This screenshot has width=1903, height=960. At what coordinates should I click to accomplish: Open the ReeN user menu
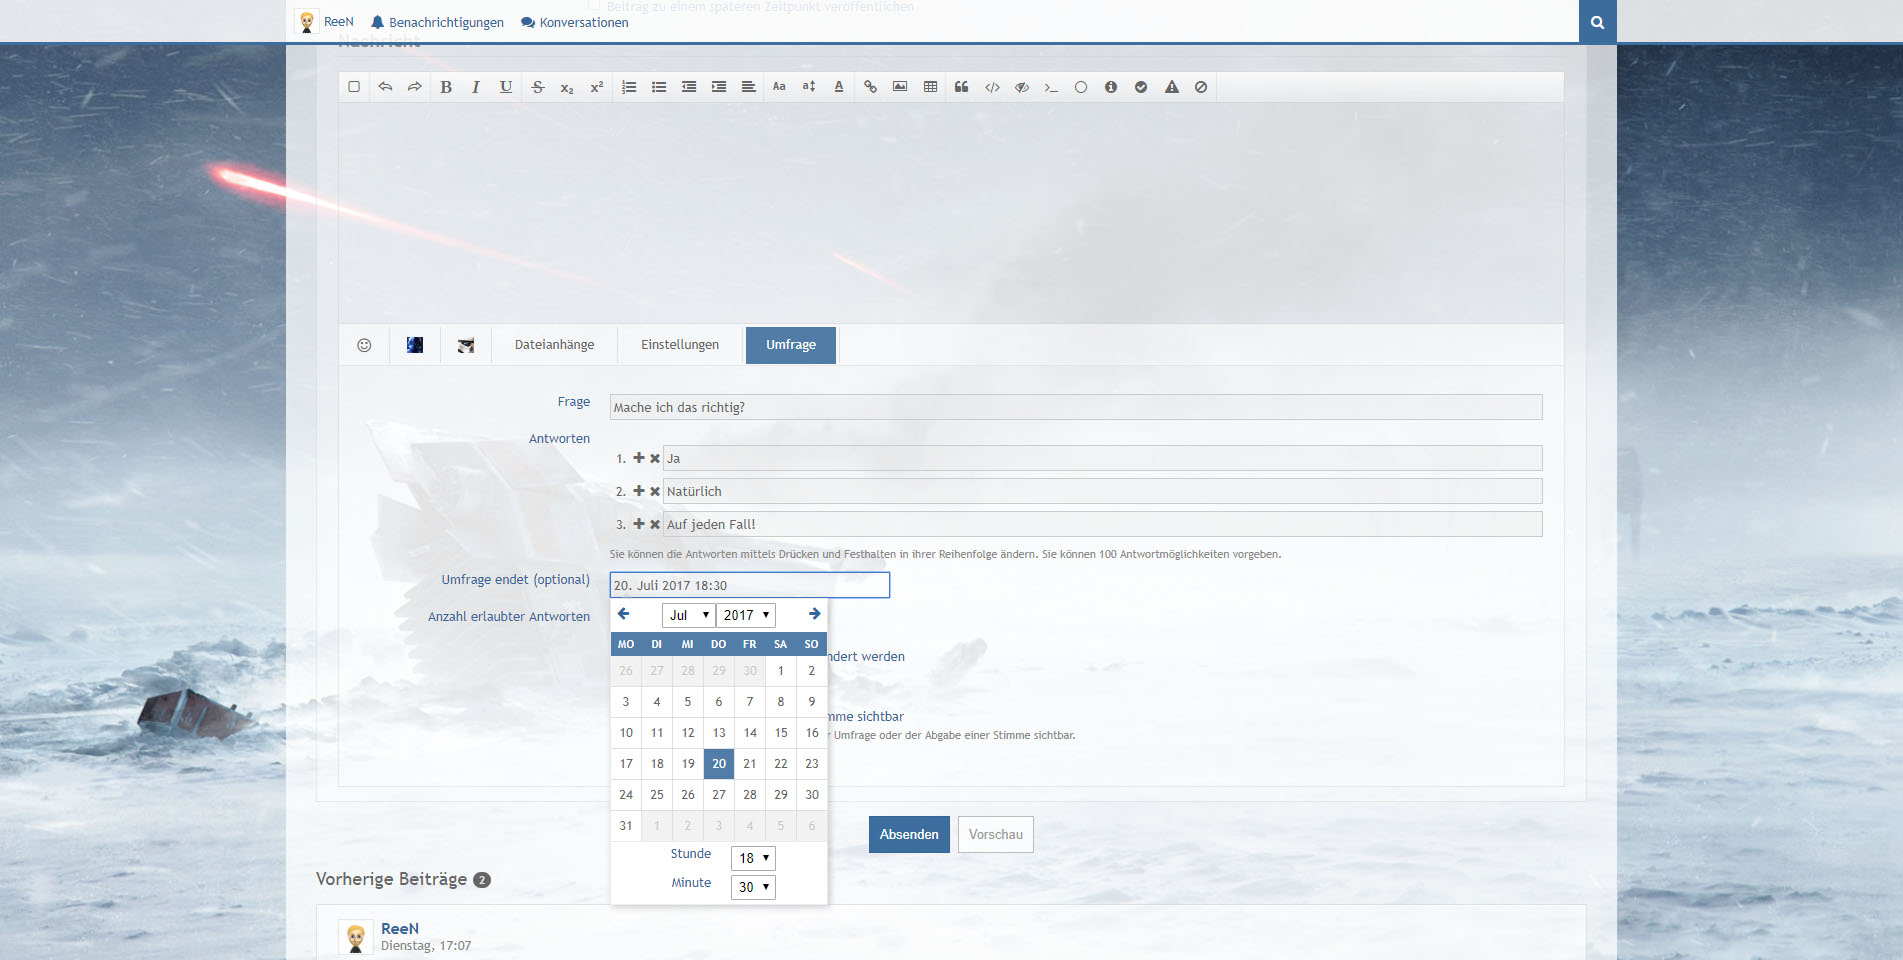[x=325, y=22]
